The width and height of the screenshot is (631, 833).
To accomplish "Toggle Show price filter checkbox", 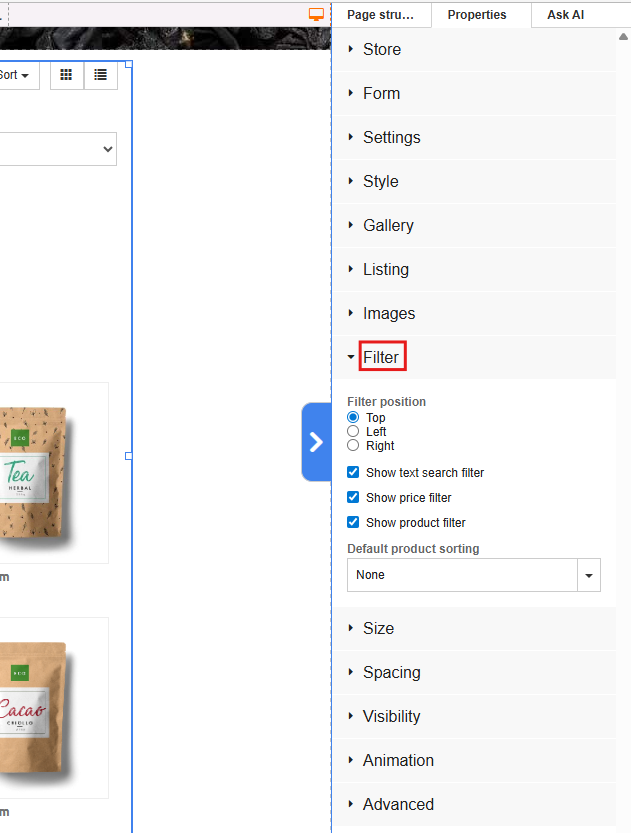I will (x=353, y=497).
